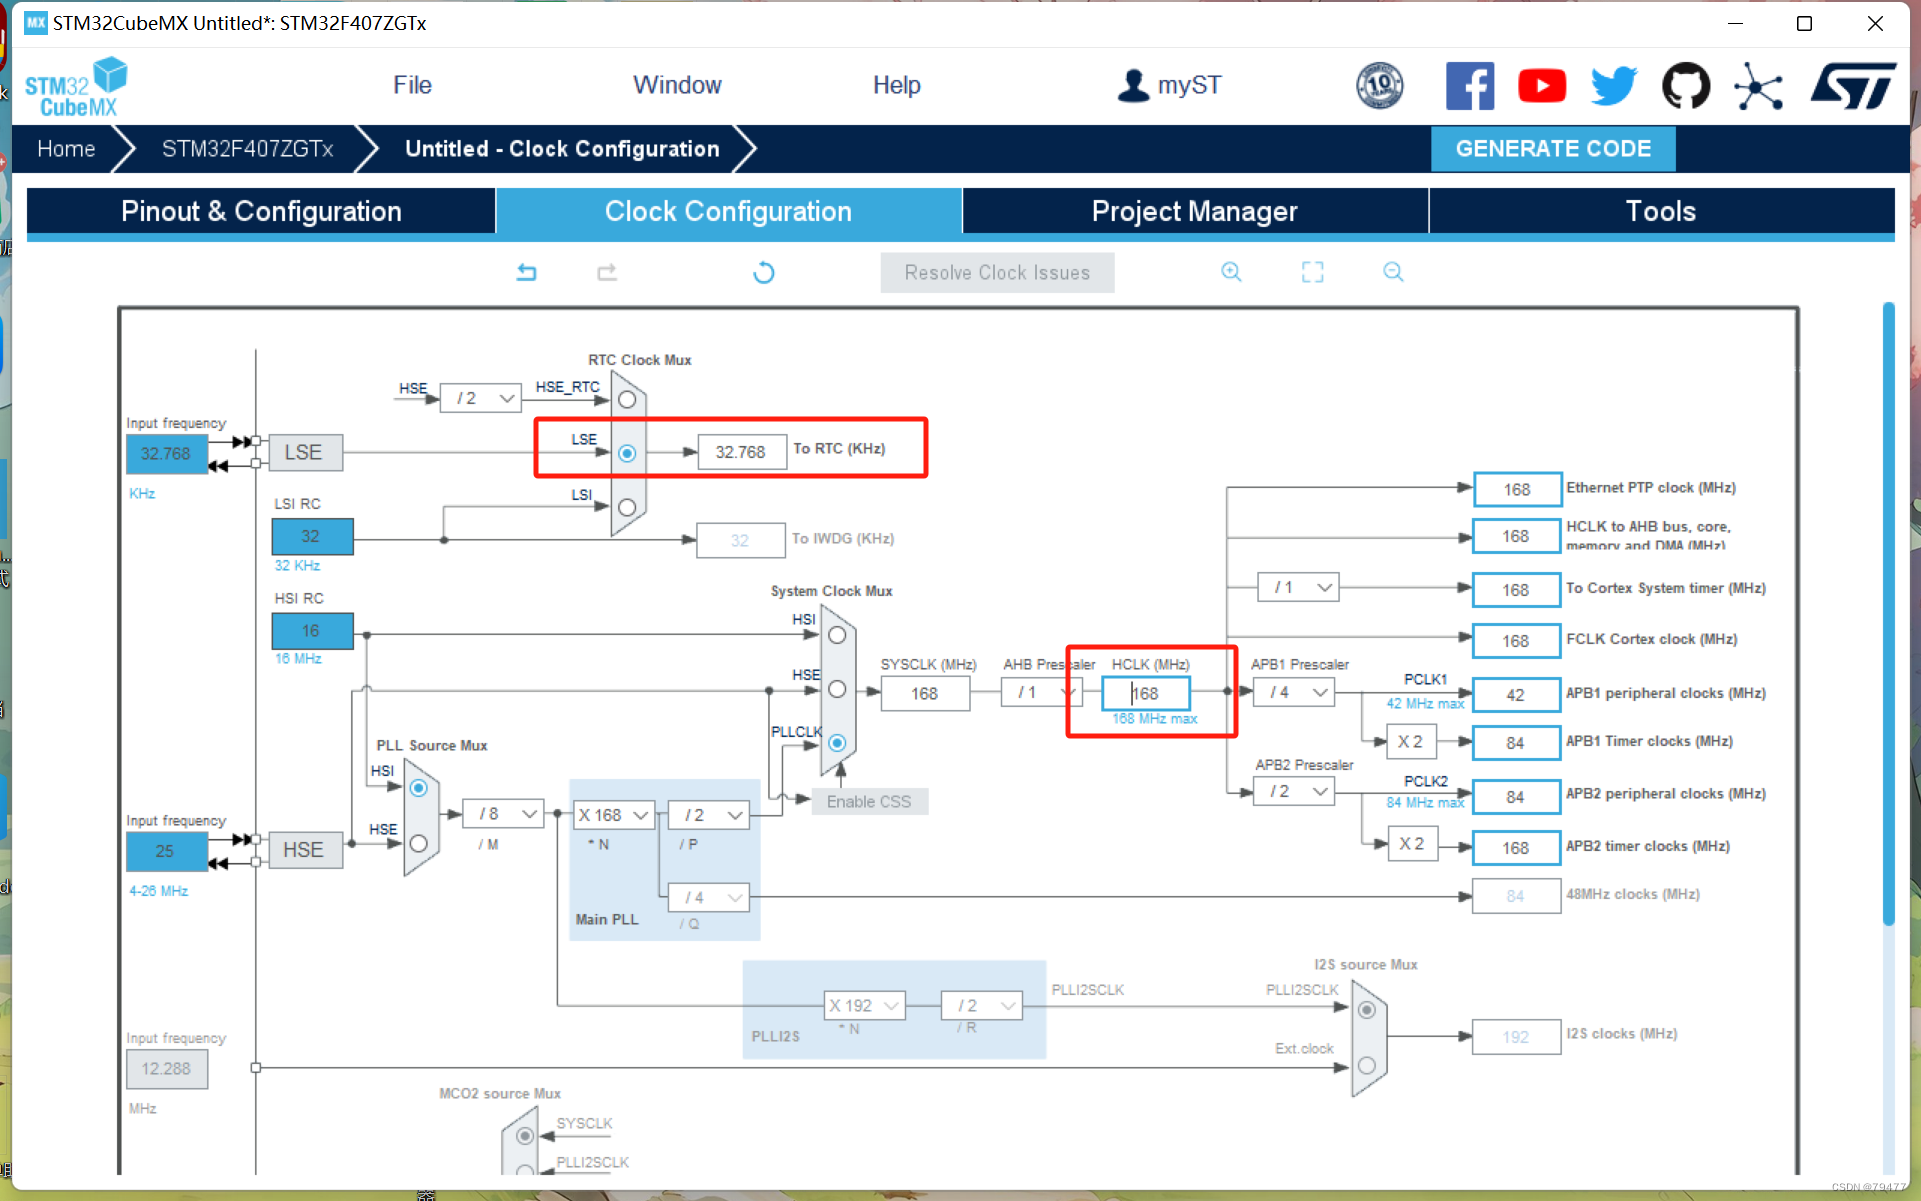Open the PLL multiplier X 168 dropdown
The width and height of the screenshot is (1921, 1201).
pyautogui.click(x=613, y=815)
